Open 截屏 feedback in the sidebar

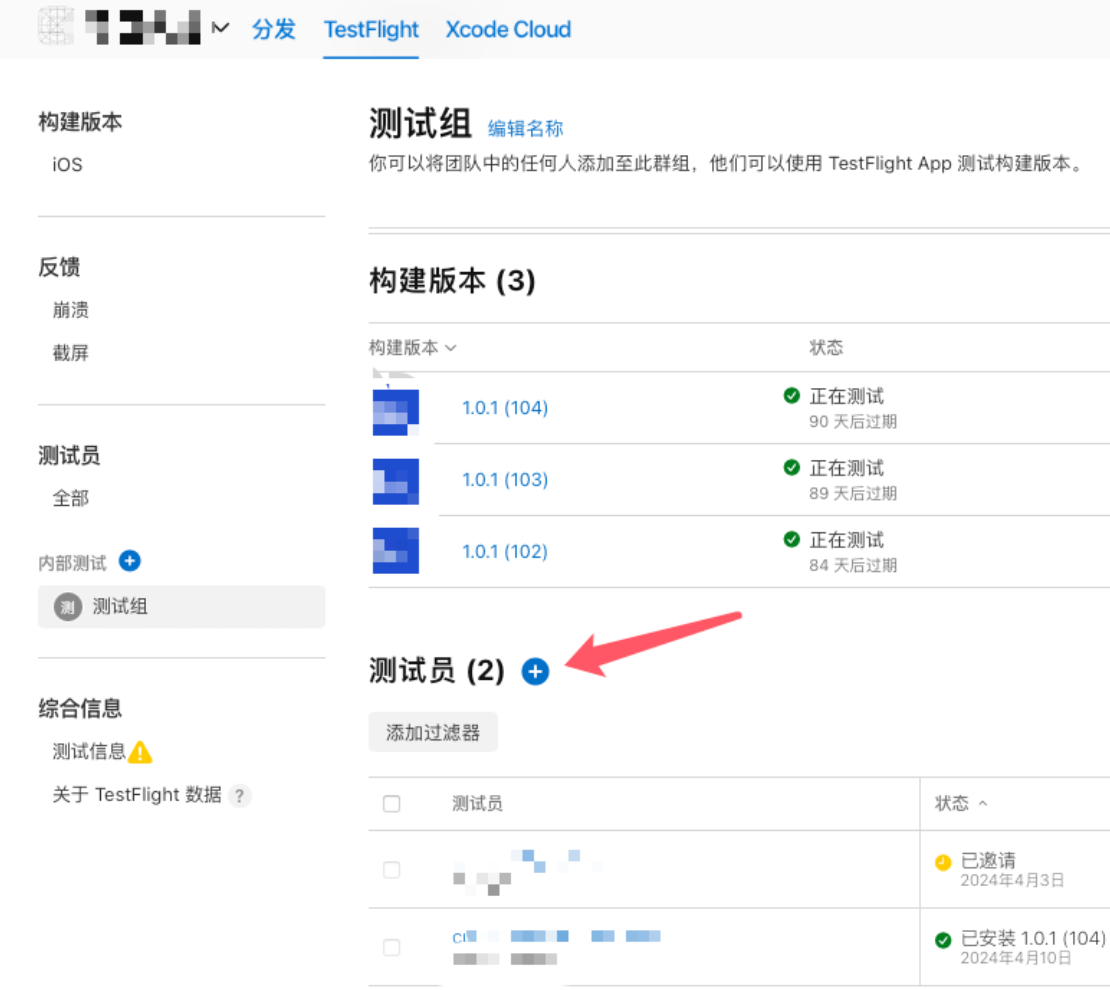[71, 353]
